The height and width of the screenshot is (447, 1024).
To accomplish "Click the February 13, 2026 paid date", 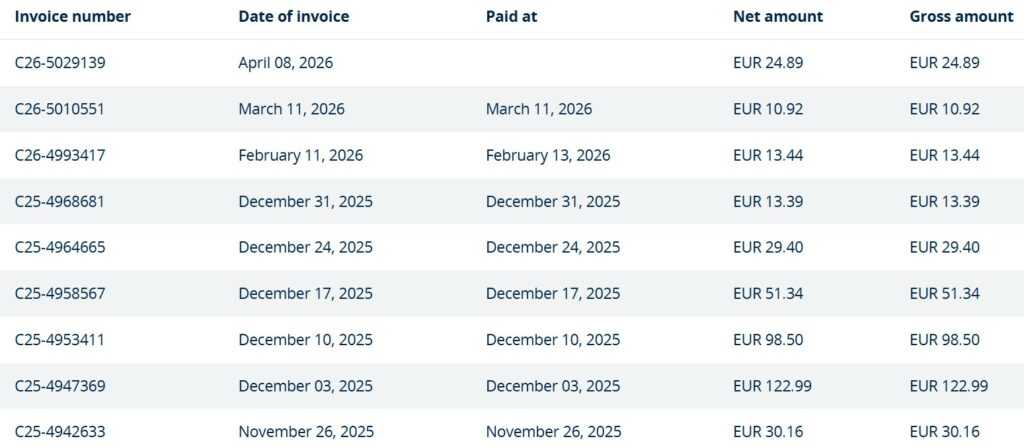I will click(x=548, y=155).
